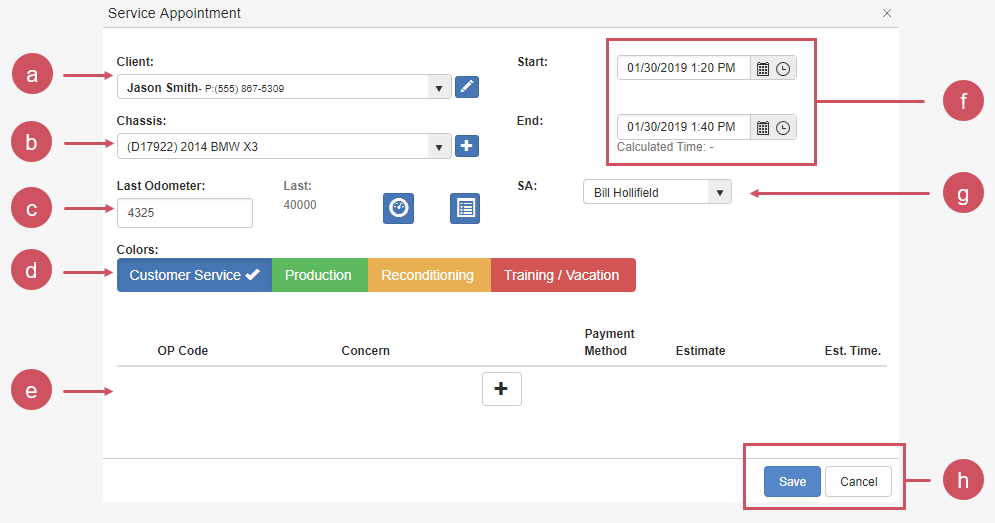Image resolution: width=995 pixels, height=523 pixels.
Task: Expand the Client dropdown
Action: tap(438, 88)
